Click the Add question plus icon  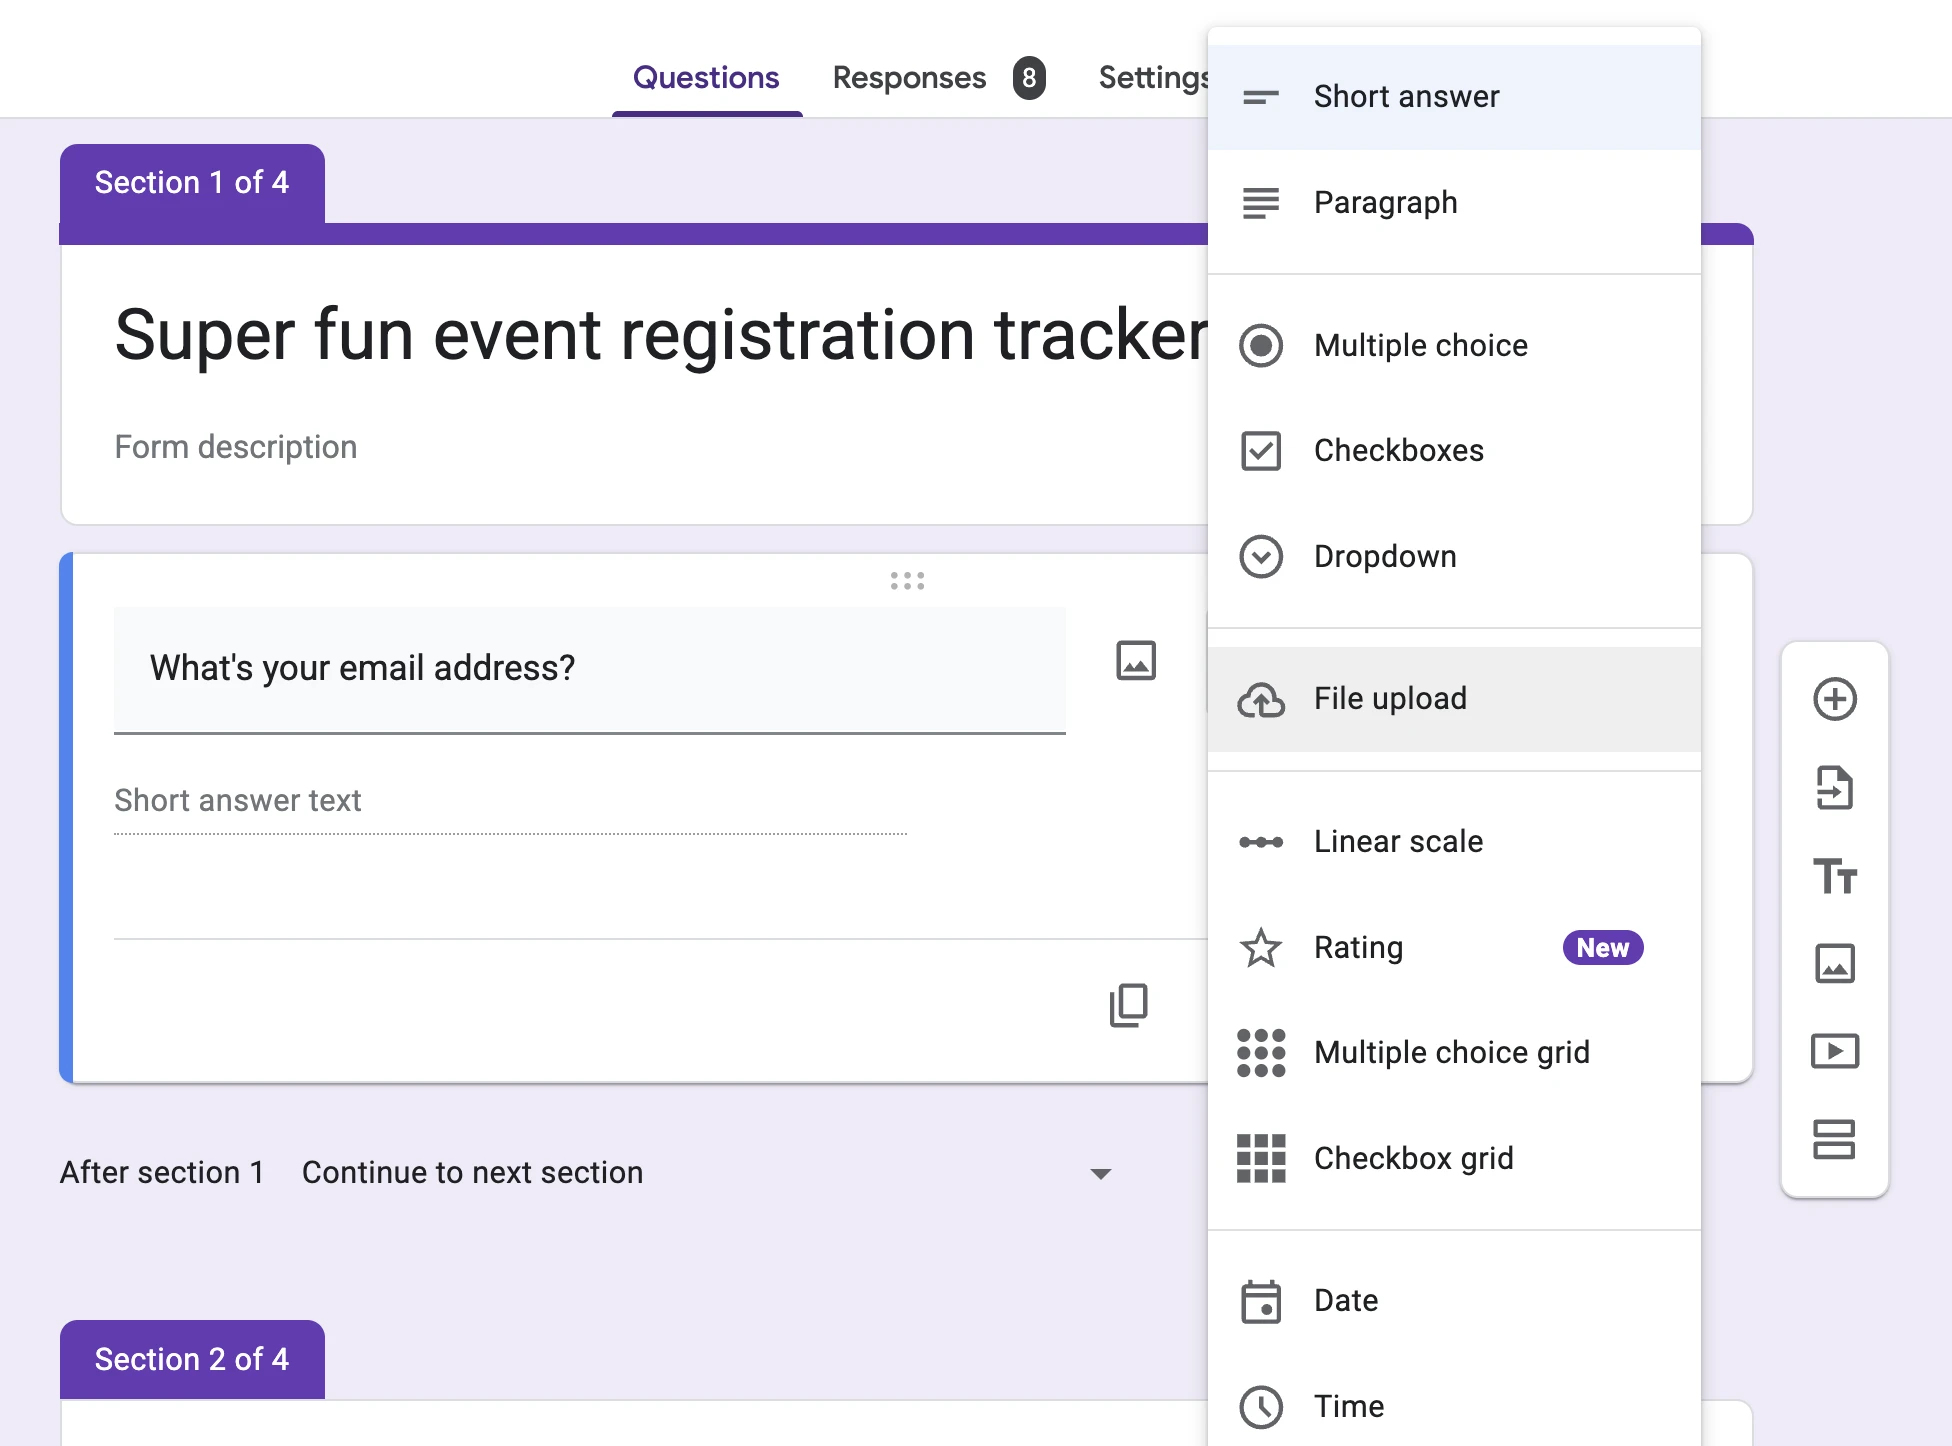(x=1834, y=699)
